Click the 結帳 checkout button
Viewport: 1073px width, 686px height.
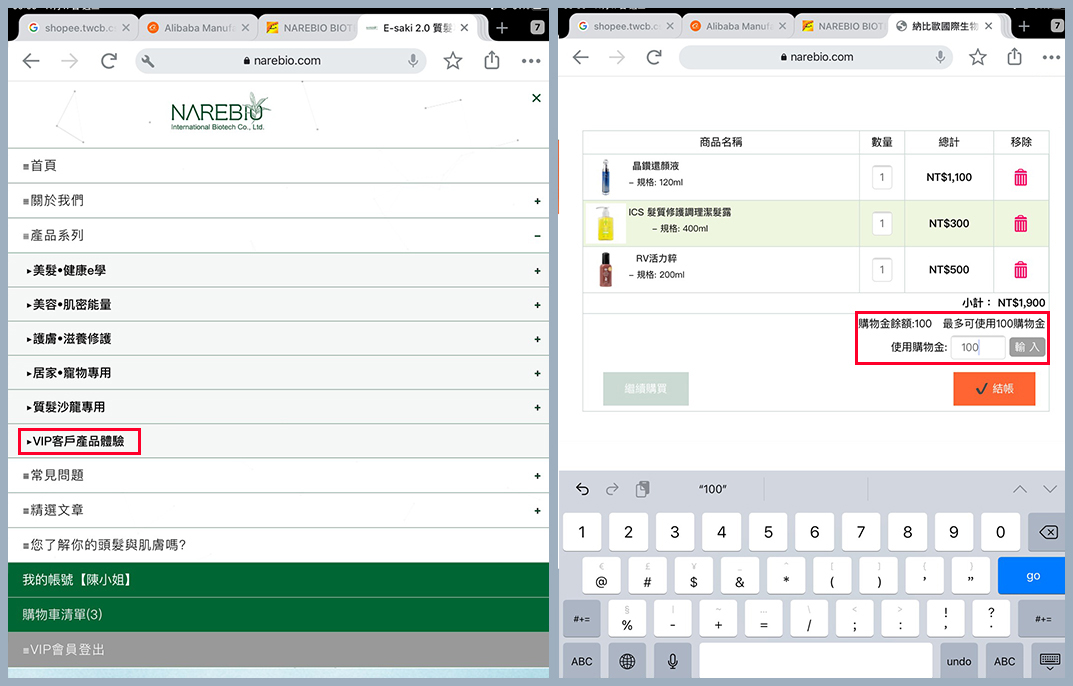(994, 389)
